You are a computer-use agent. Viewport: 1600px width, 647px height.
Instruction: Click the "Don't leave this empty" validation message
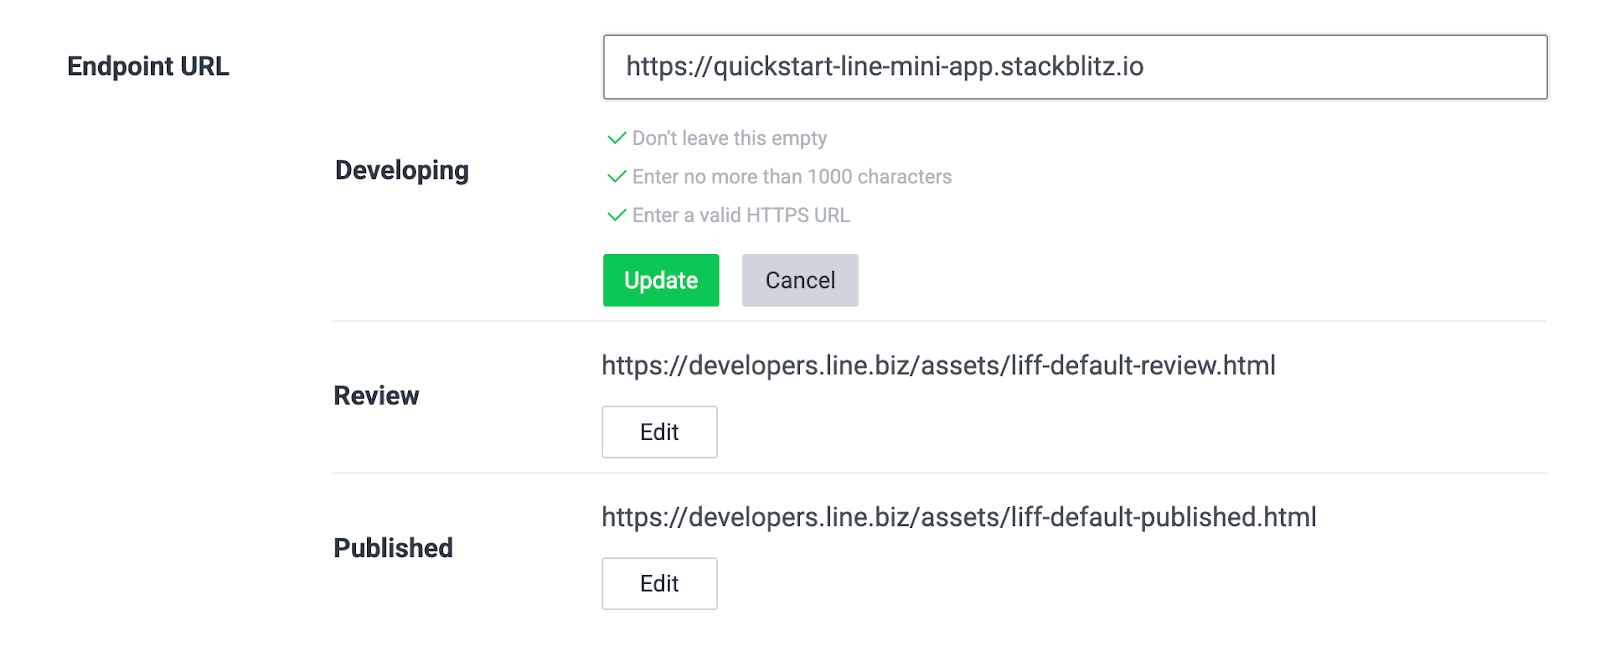pyautogui.click(x=729, y=138)
